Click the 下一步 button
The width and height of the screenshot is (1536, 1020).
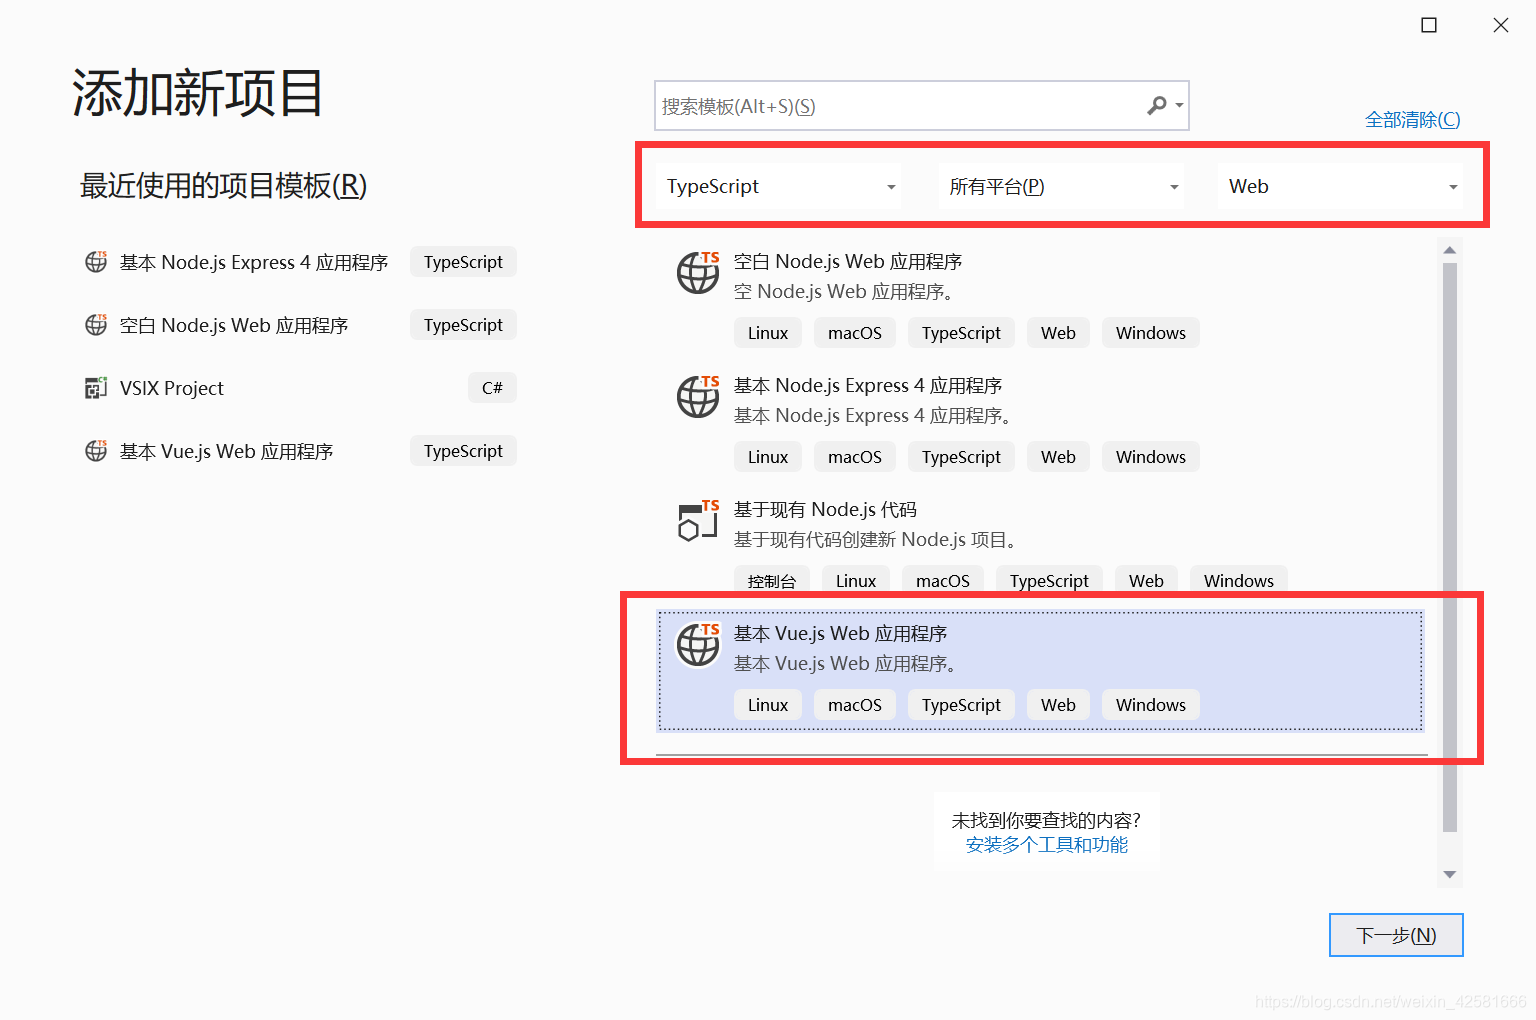coord(1395,934)
